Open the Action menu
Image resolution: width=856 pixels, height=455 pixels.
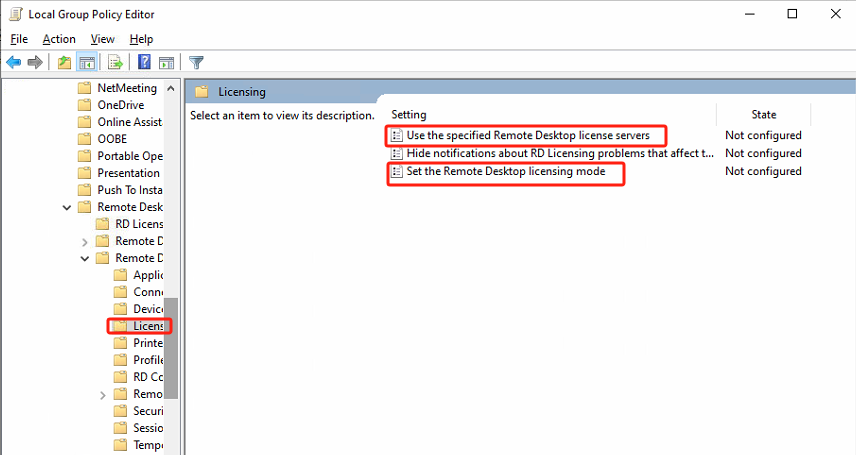pos(59,39)
